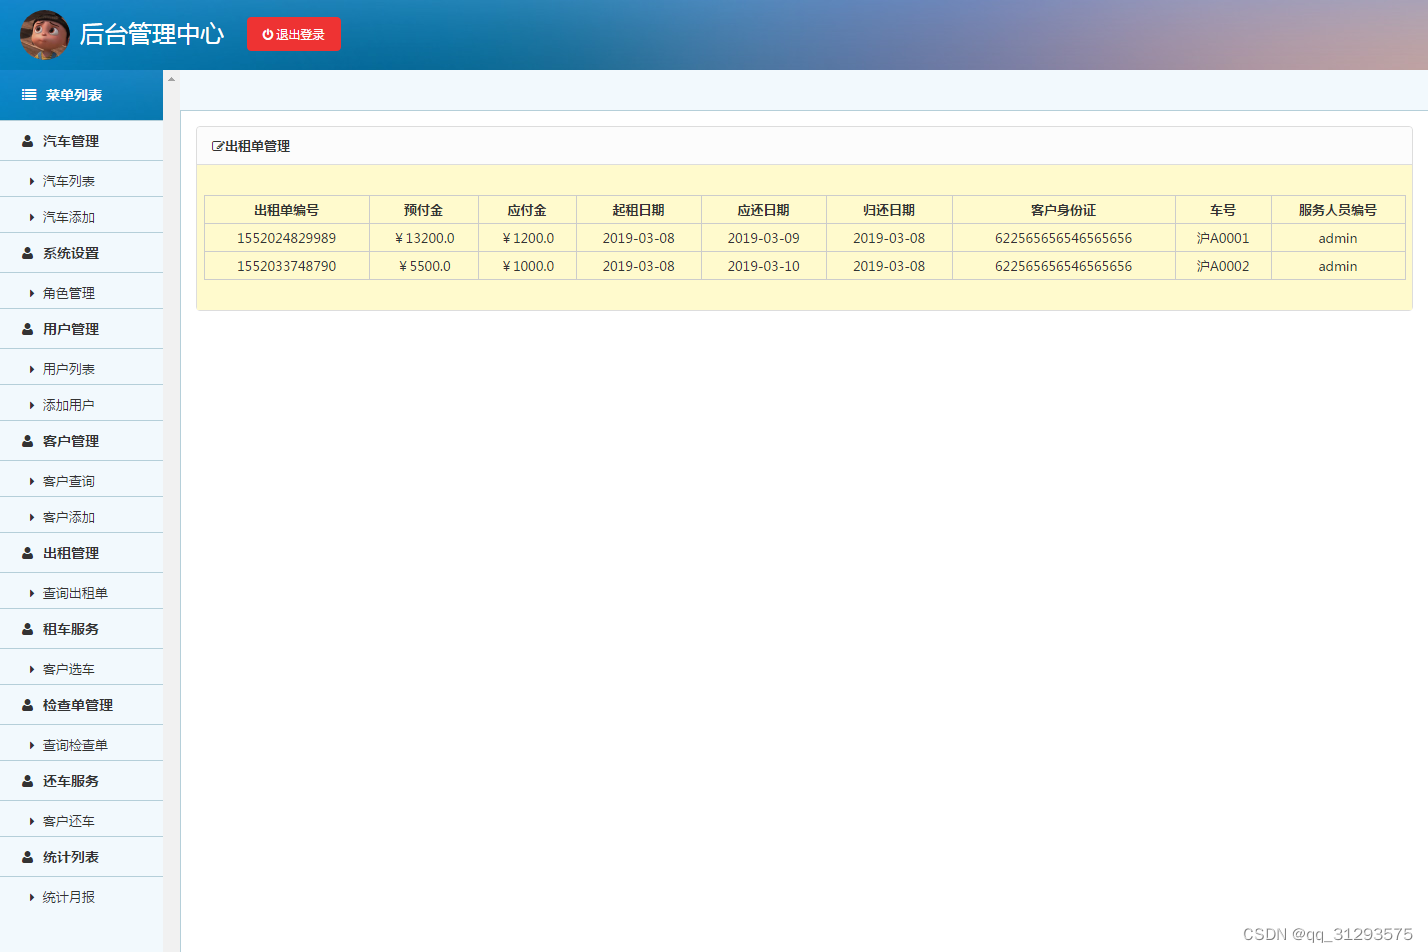
Task: Click the arrow beside 添加用户
Action: (x=32, y=406)
